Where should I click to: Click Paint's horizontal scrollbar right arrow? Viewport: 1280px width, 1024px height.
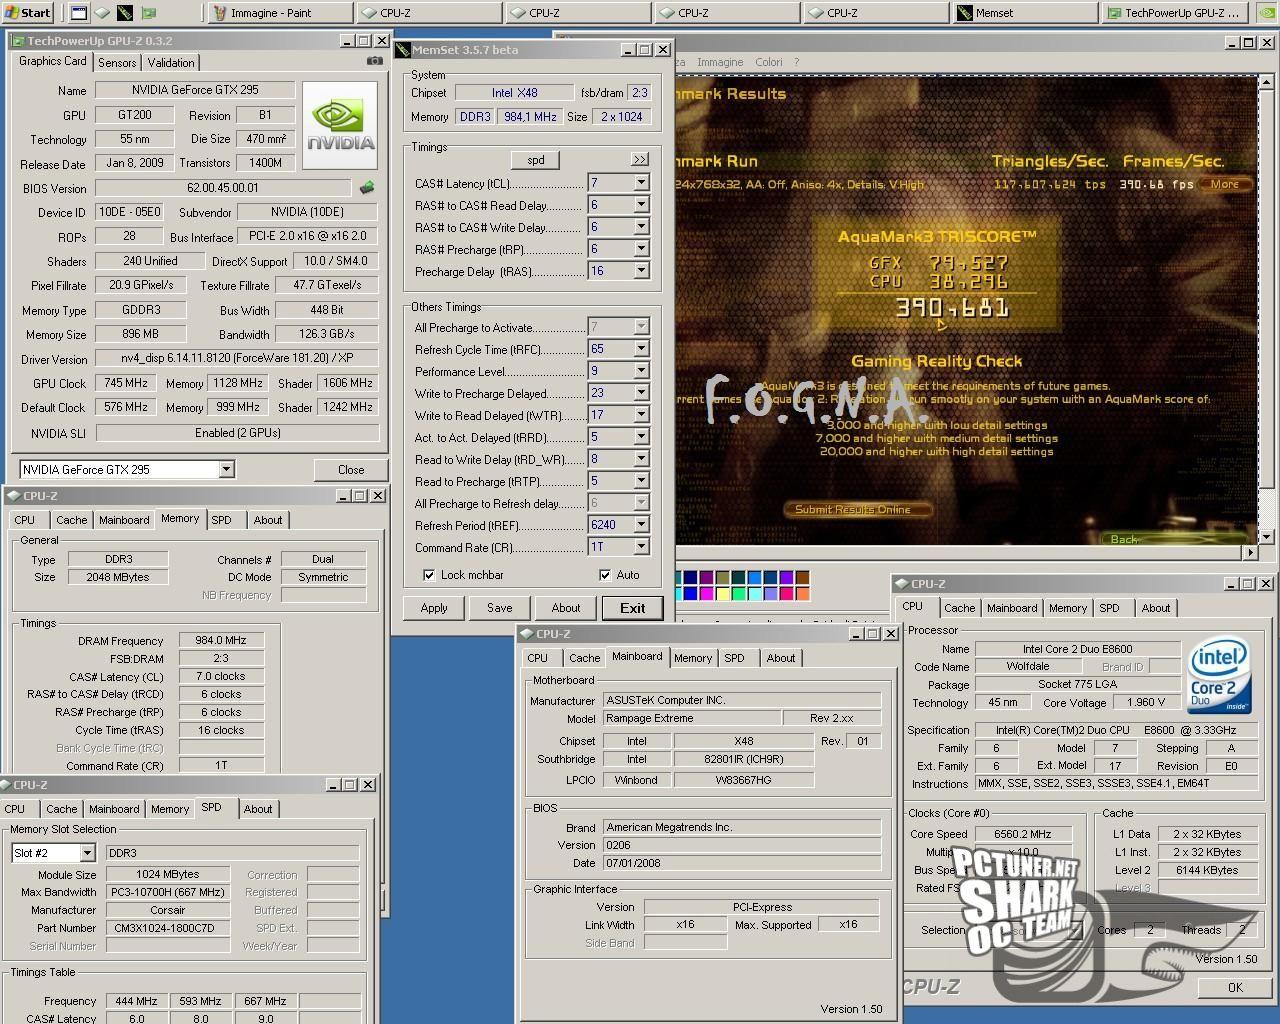click(1250, 552)
